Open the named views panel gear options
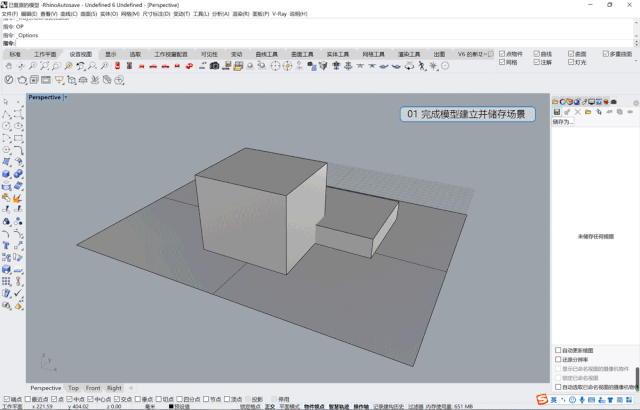 click(636, 103)
